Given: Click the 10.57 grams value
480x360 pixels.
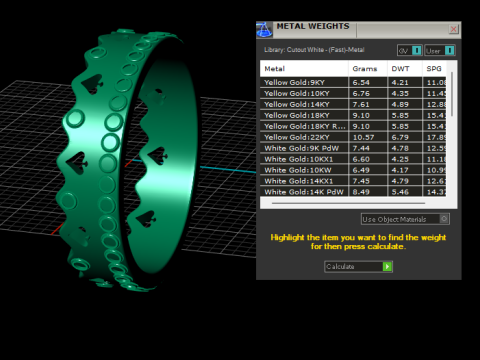Looking at the screenshot, I should 363,137.
